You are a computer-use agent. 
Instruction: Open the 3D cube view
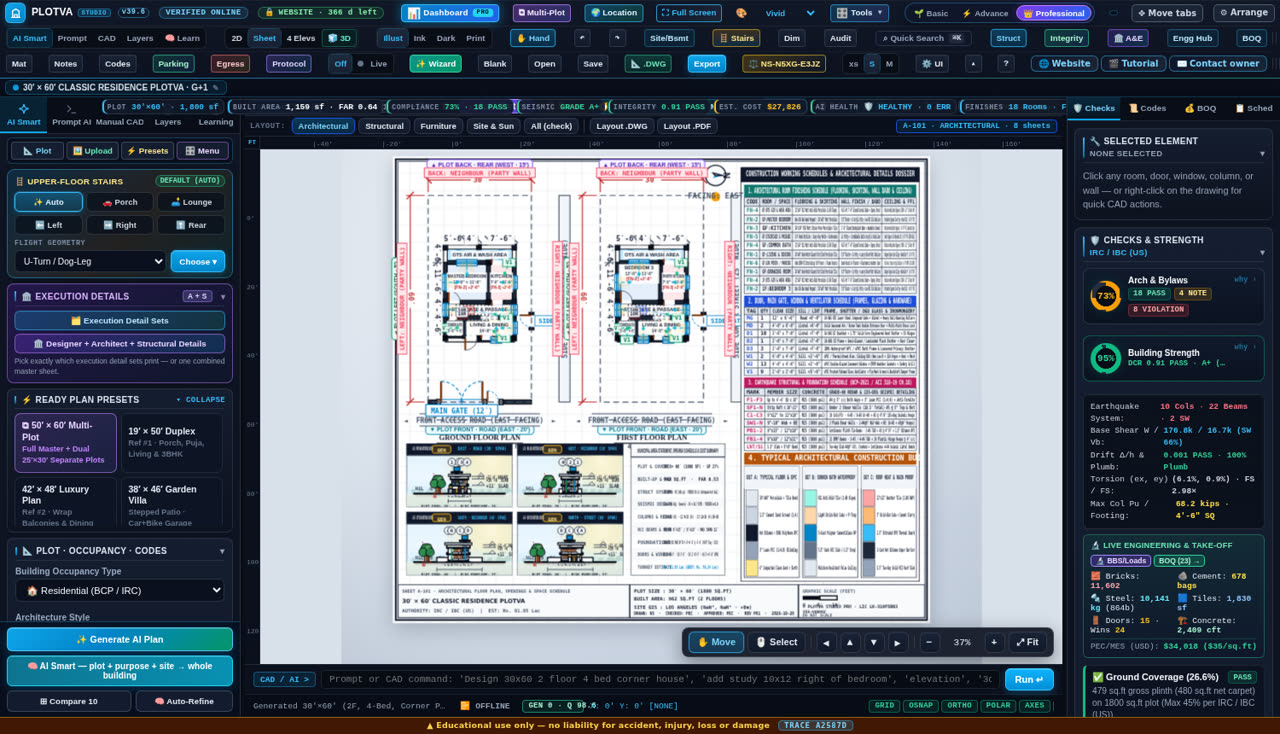coord(339,38)
